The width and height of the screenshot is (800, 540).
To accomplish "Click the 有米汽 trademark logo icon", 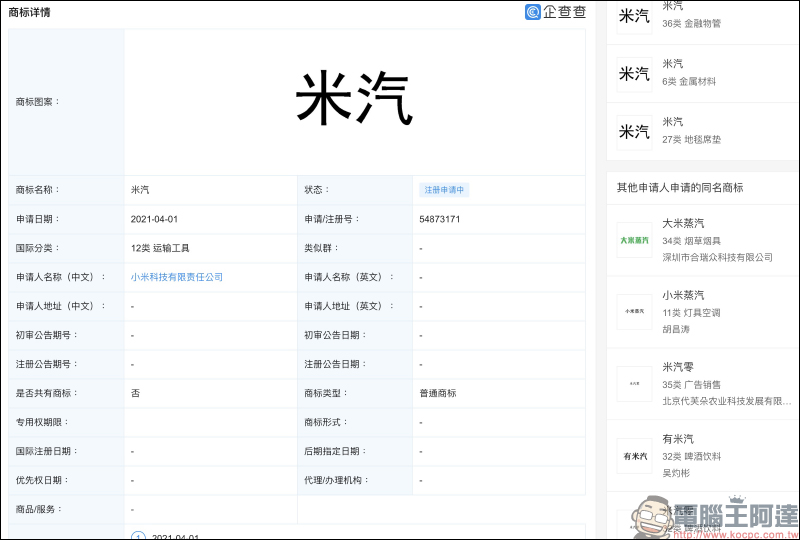I will pos(634,456).
